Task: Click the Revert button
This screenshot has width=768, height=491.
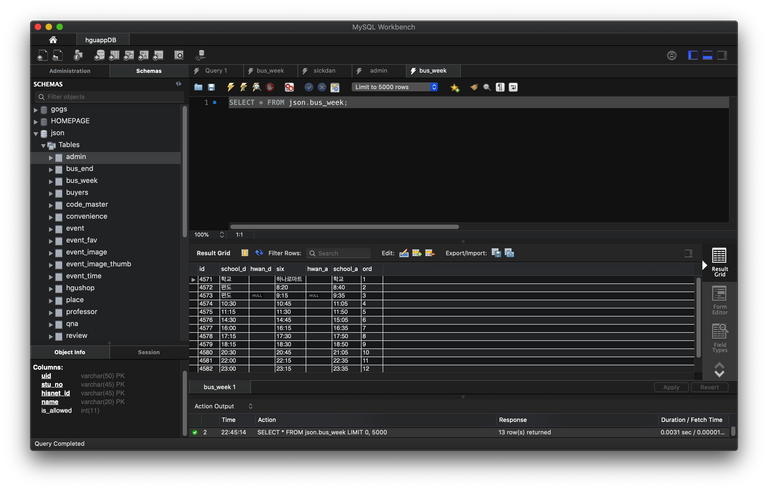Action: pos(709,387)
